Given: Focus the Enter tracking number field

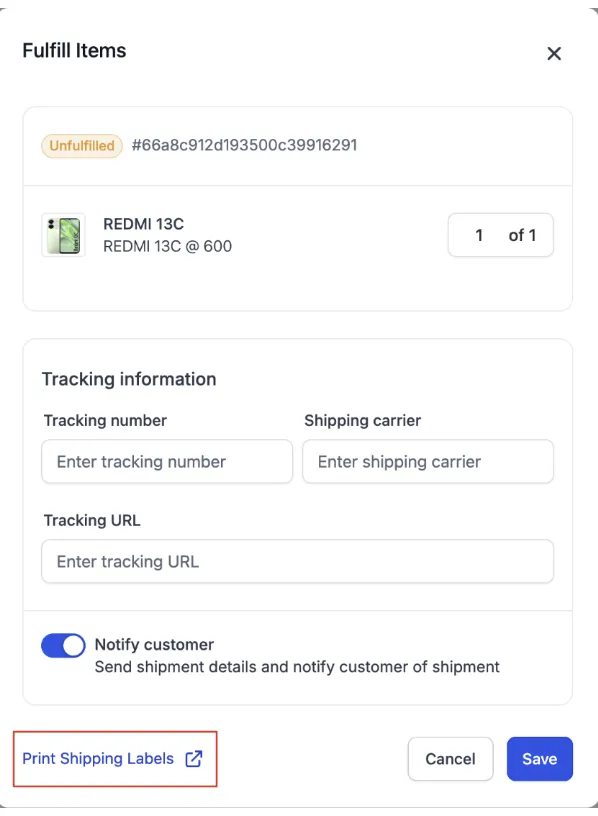Looking at the screenshot, I should coord(167,462).
